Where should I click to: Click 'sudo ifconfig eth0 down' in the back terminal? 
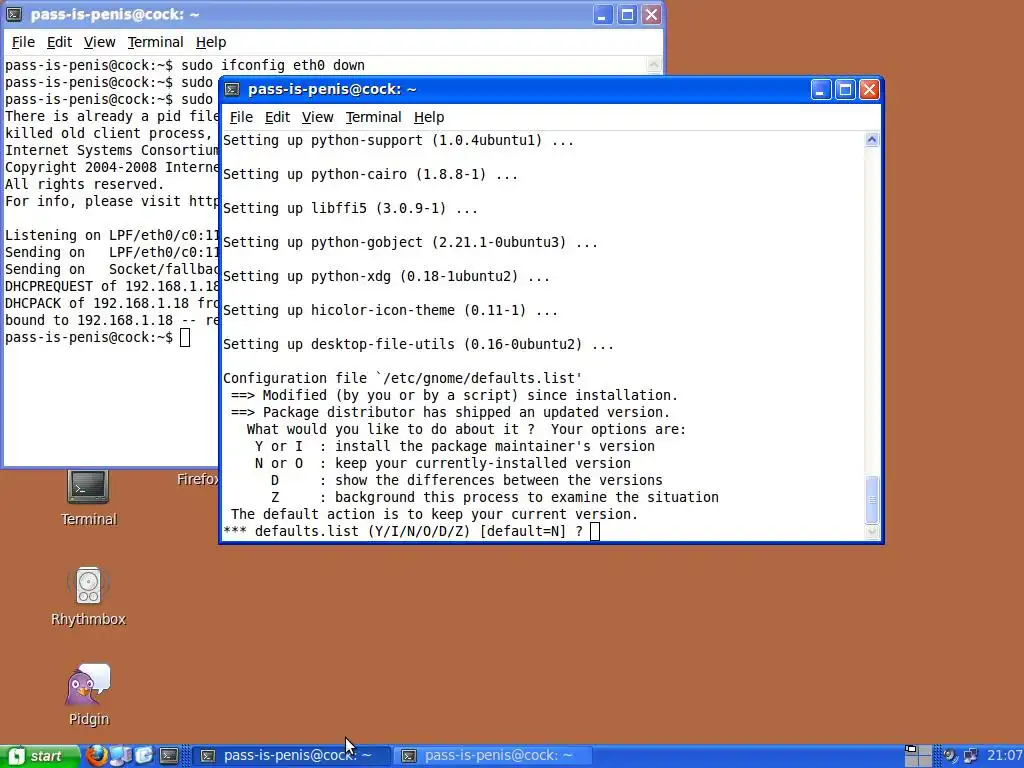tap(272, 65)
